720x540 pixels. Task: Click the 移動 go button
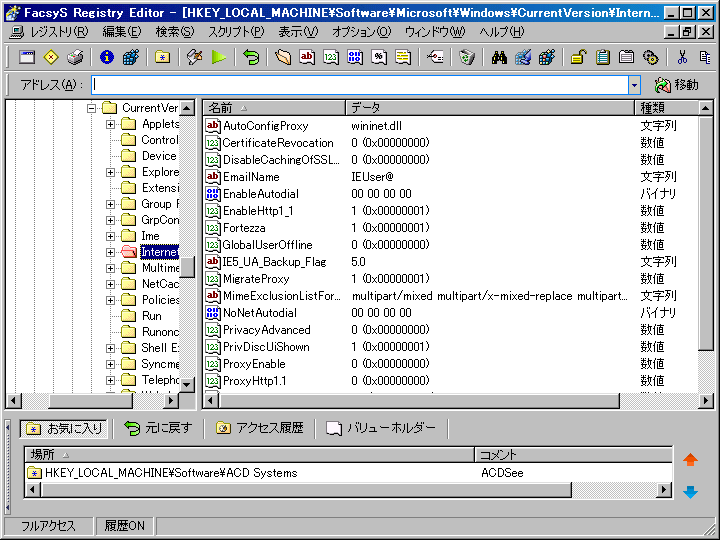coord(676,85)
